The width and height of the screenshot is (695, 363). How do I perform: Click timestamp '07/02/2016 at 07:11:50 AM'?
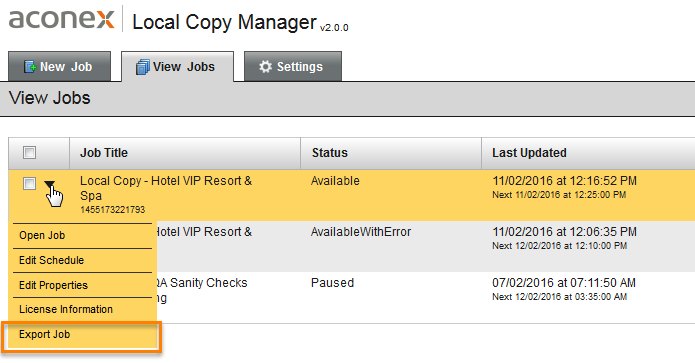564,283
